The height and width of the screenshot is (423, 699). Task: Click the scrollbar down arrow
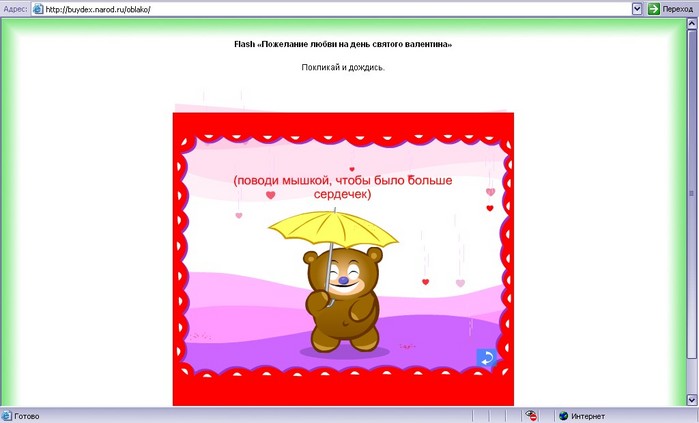(x=691, y=399)
